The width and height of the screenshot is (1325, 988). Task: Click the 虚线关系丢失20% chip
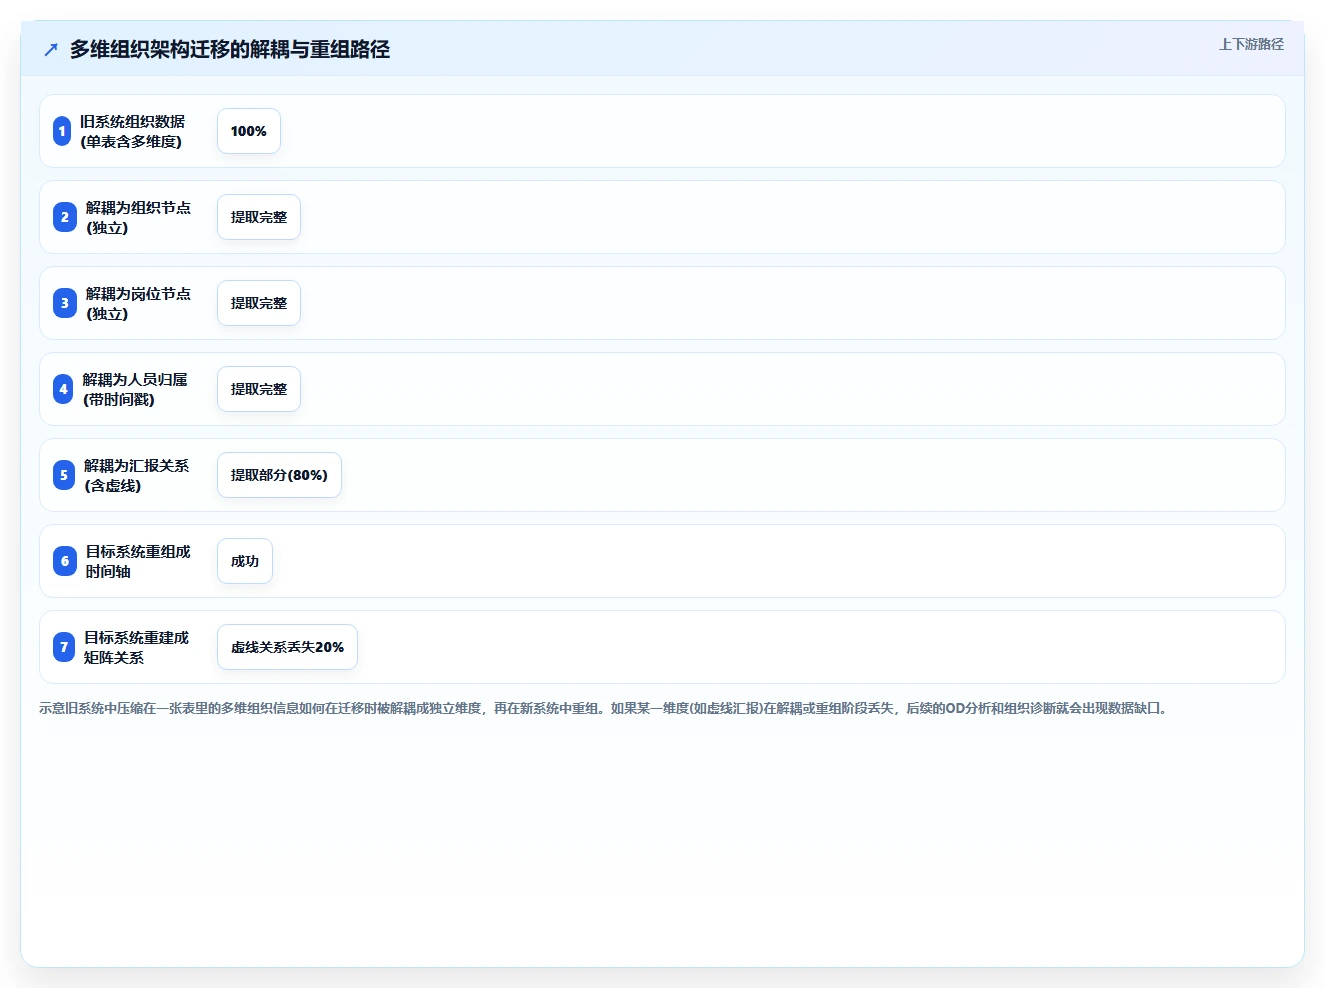click(287, 647)
